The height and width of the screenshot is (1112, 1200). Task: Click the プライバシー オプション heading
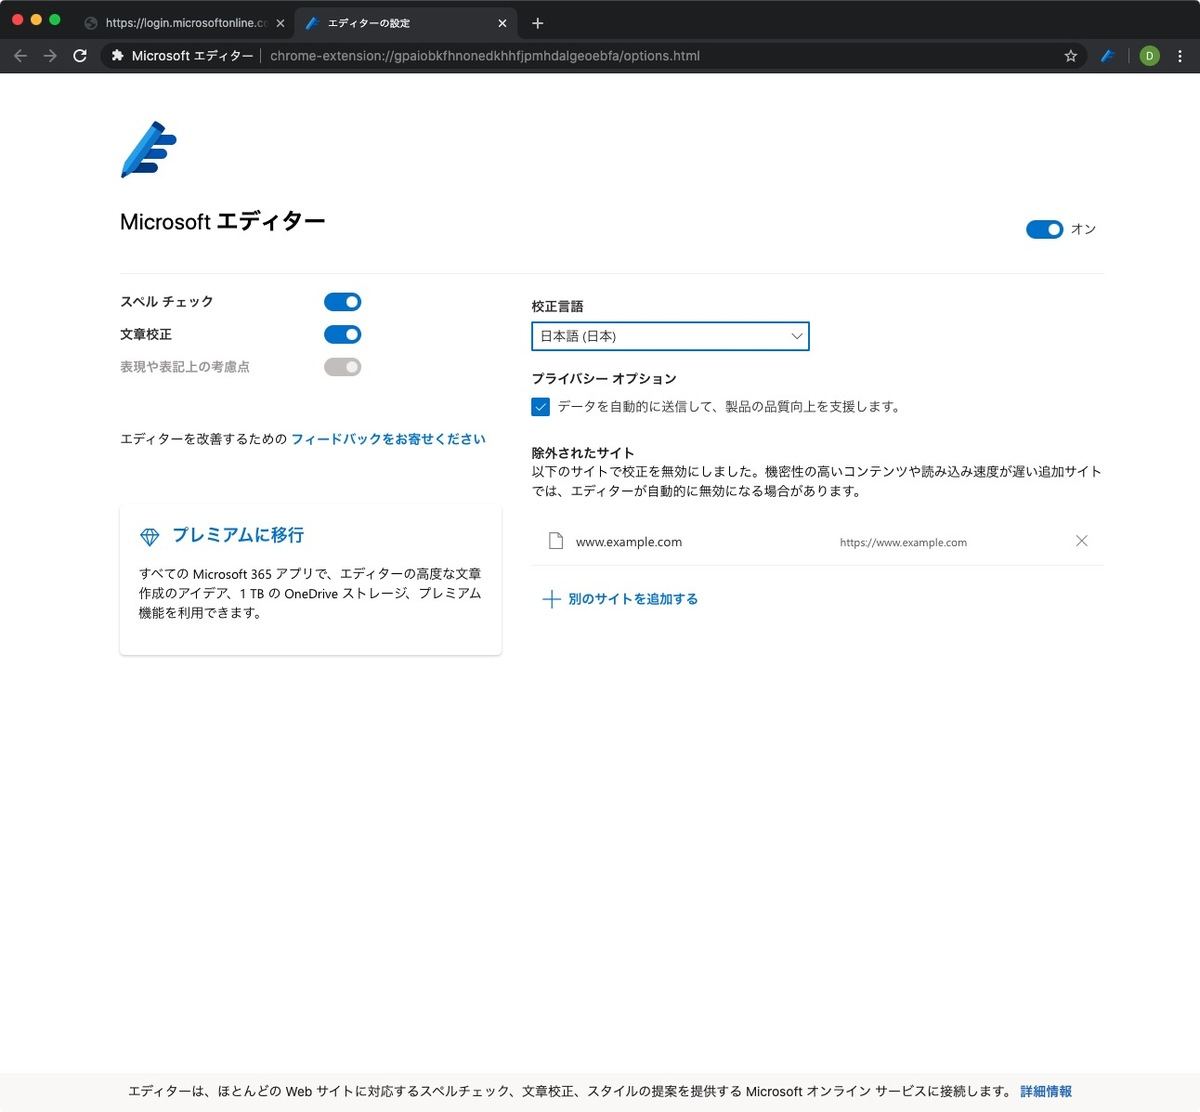[x=604, y=379]
